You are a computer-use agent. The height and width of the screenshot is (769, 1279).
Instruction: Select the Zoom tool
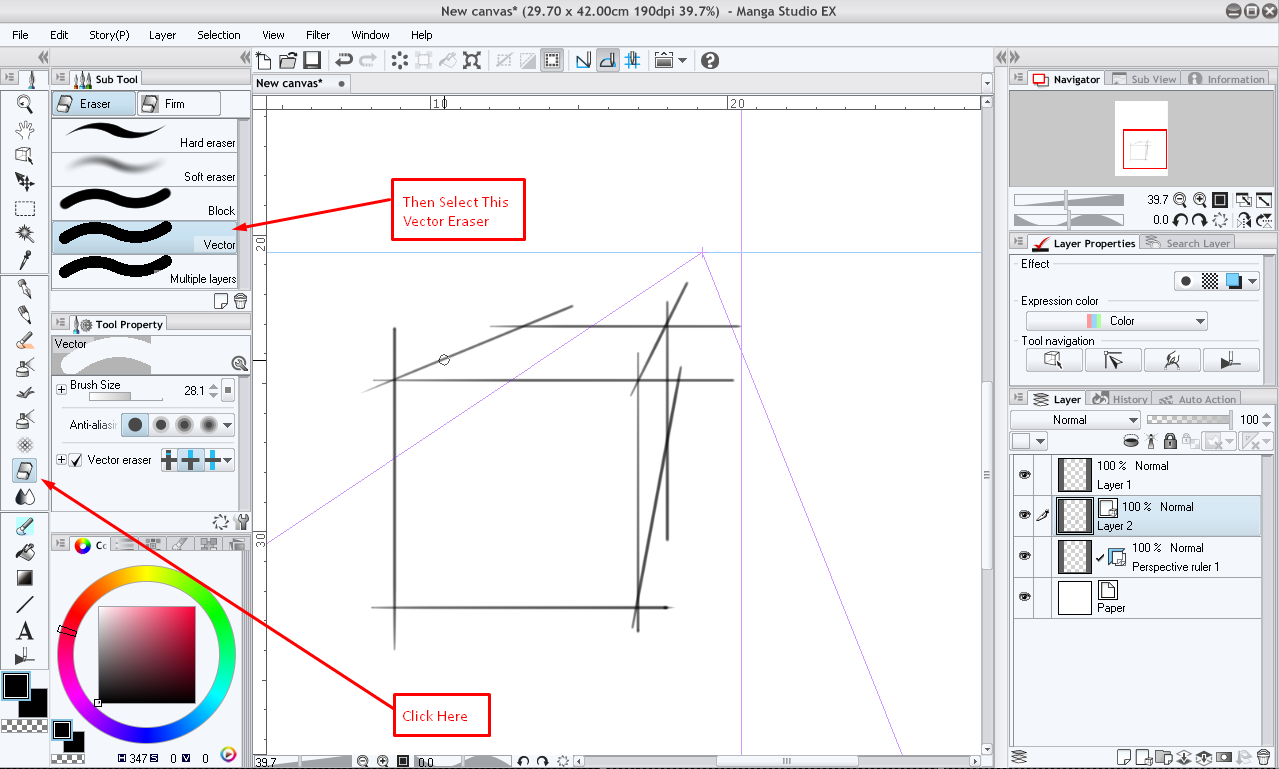24,103
